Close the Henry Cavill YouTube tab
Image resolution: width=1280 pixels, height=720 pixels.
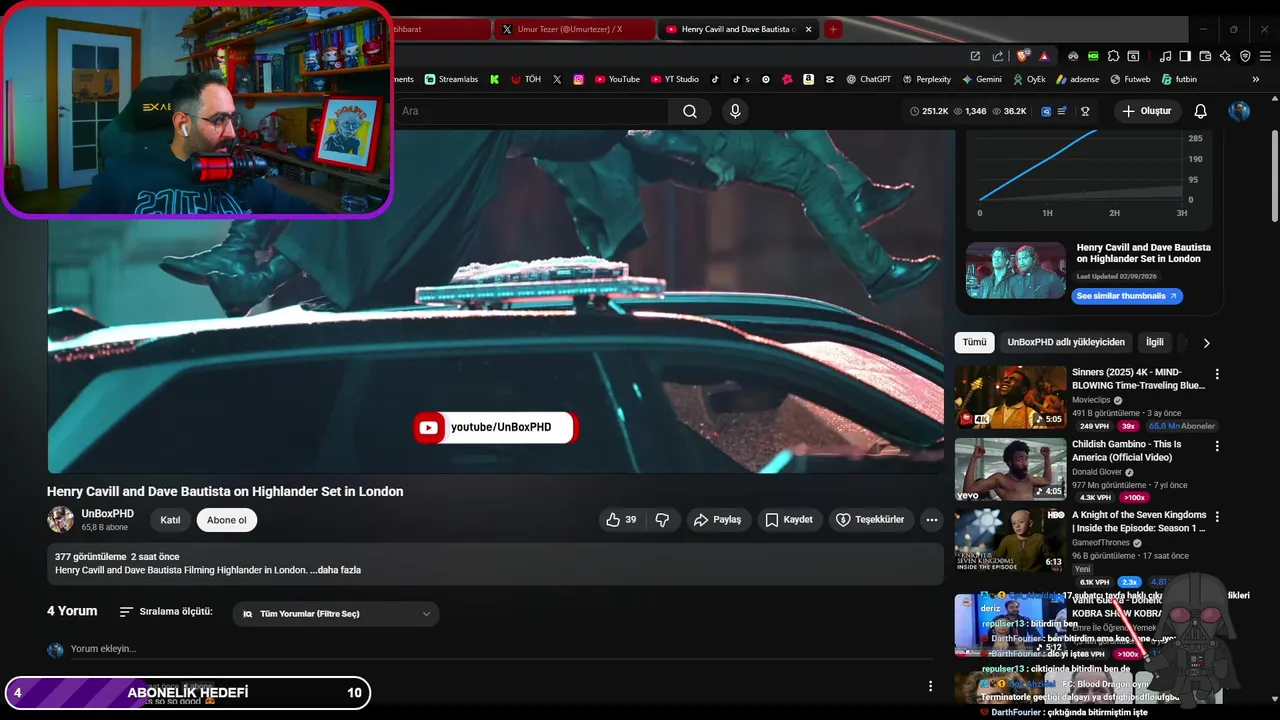click(808, 29)
